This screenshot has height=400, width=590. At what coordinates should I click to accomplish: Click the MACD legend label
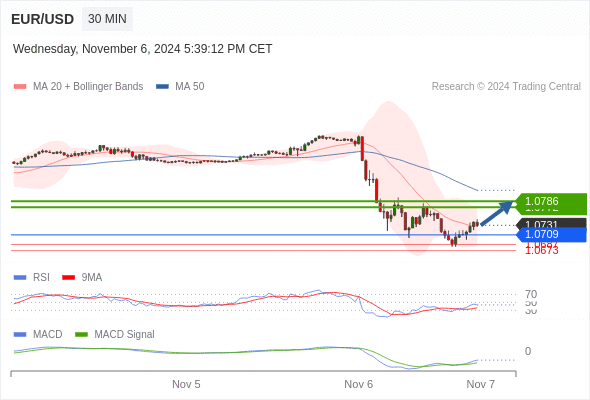48,335
